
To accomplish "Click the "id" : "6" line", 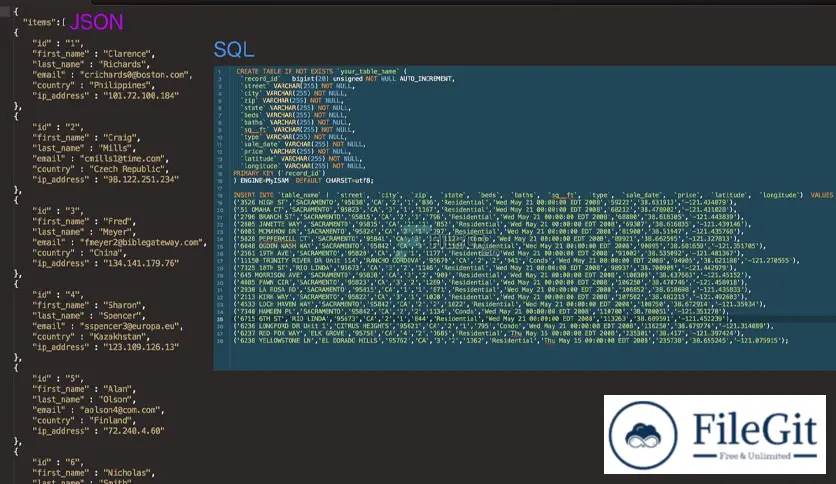I will (58, 462).
